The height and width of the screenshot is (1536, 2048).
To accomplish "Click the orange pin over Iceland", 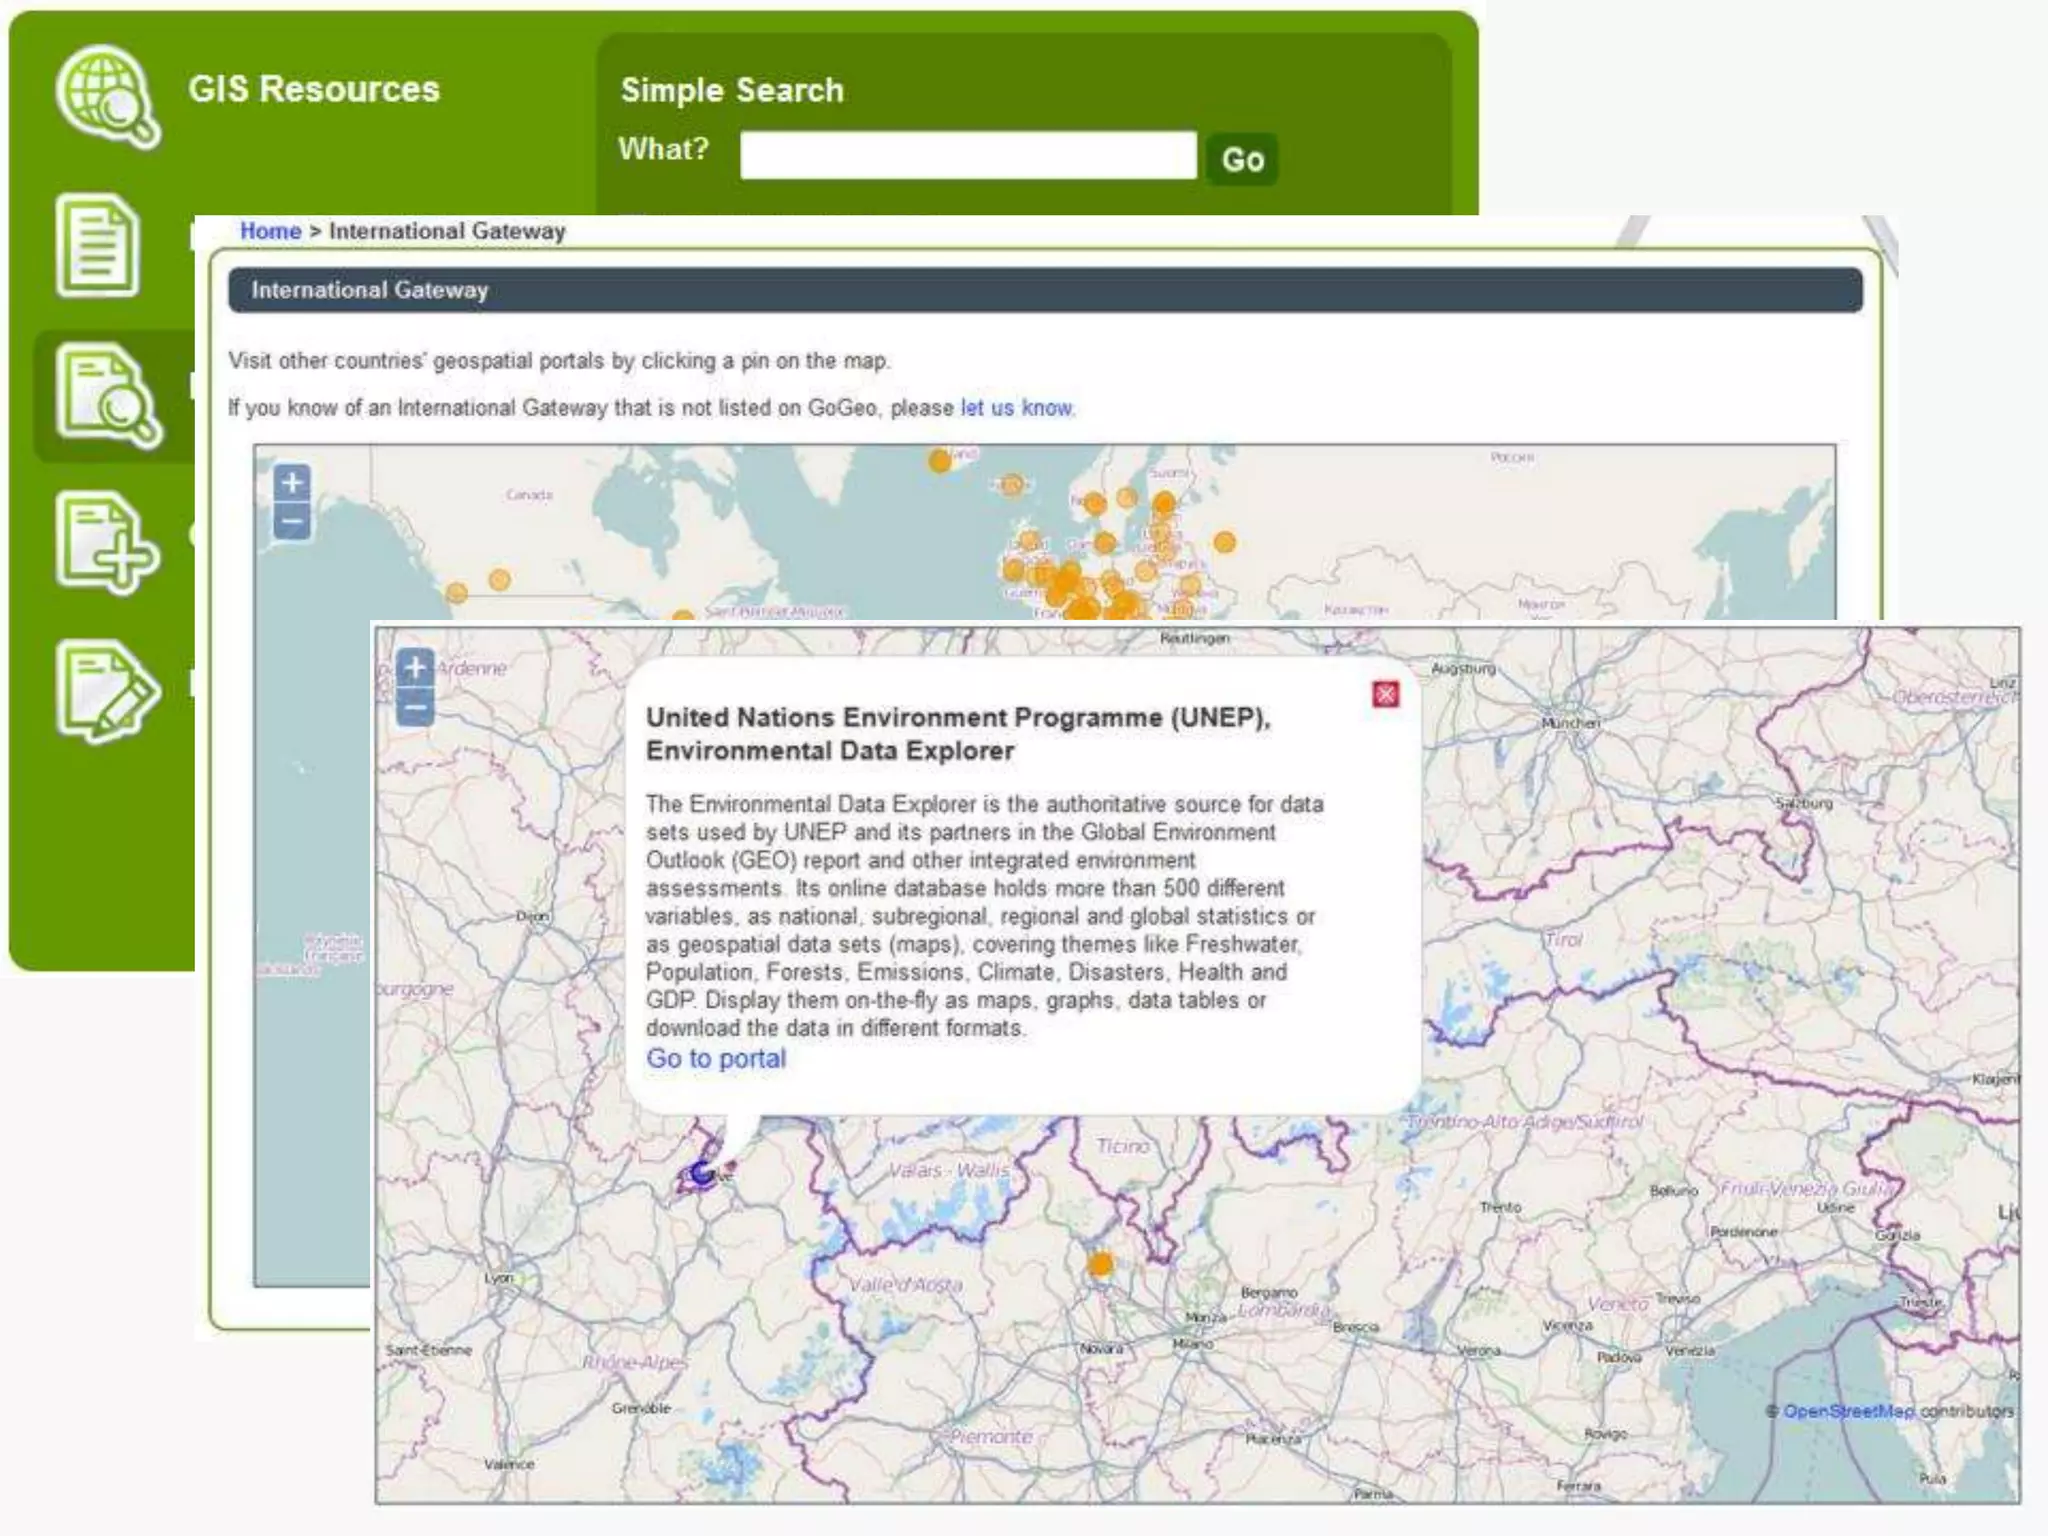I will click(940, 461).
